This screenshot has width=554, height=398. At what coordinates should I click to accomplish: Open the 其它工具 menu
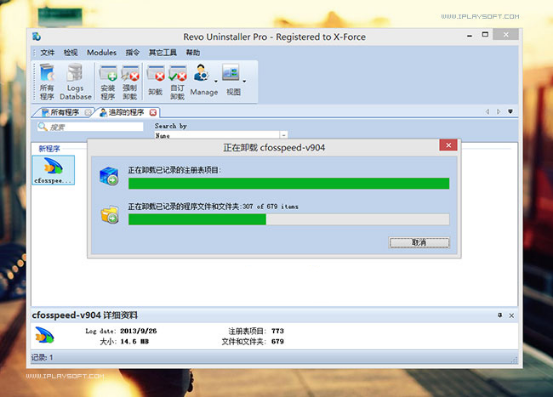point(163,53)
